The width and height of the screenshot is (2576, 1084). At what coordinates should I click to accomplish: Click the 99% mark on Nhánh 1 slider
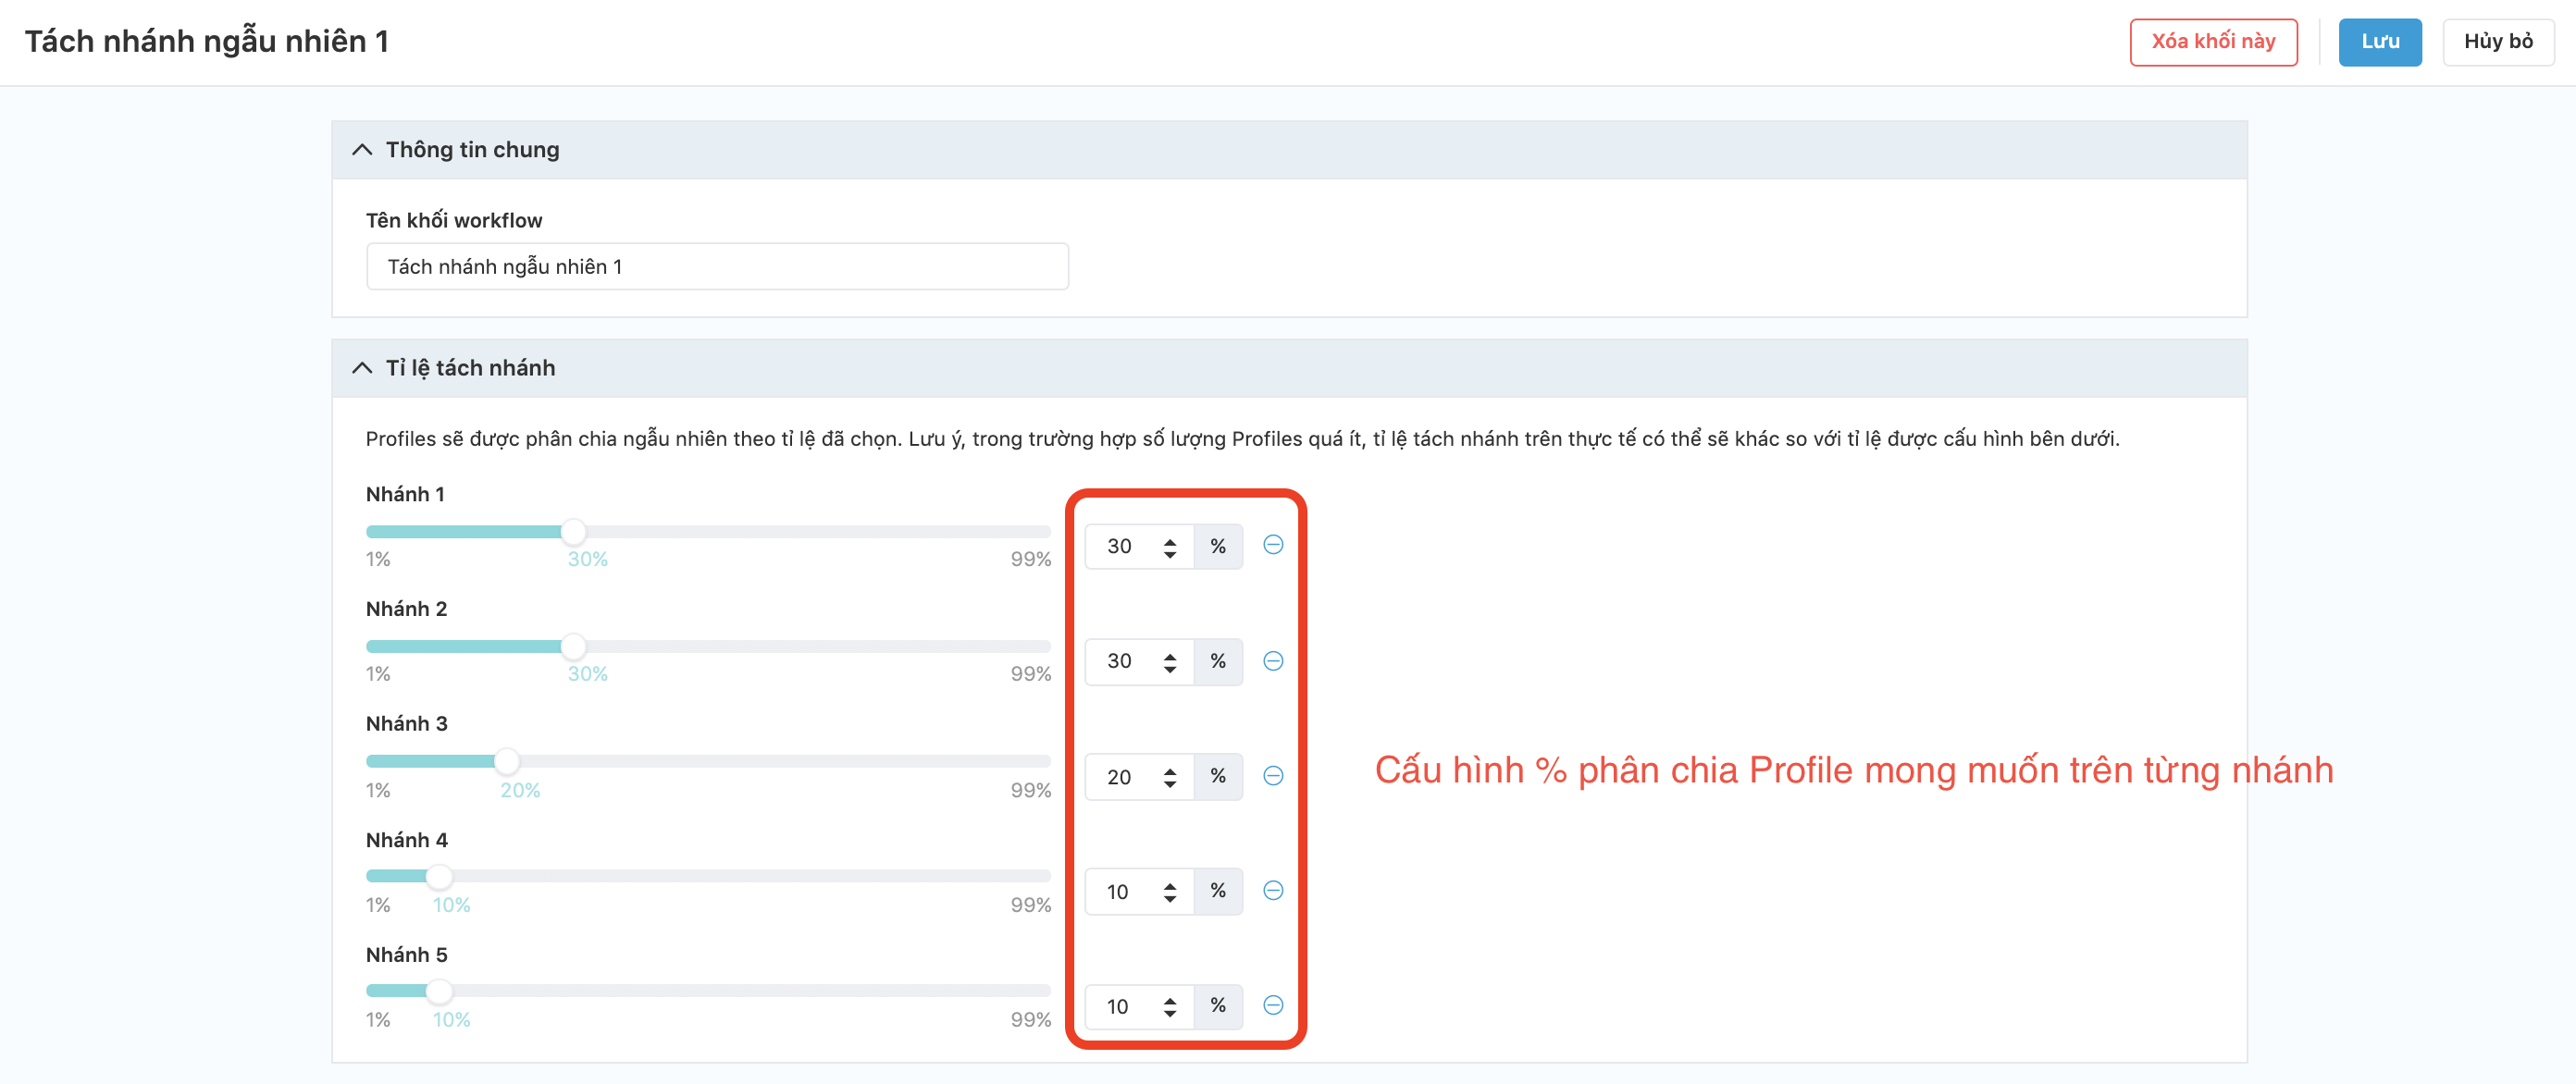pyautogui.click(x=1030, y=560)
